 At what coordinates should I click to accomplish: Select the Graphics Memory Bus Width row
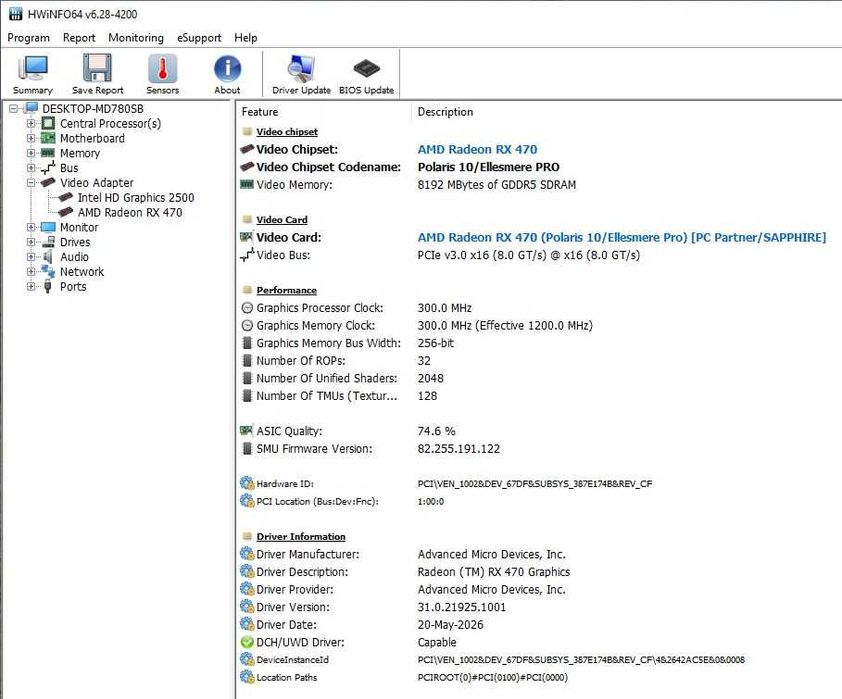538,343
